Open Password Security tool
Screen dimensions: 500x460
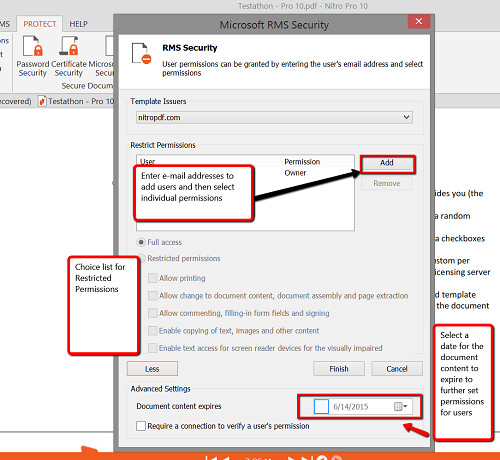click(33, 56)
